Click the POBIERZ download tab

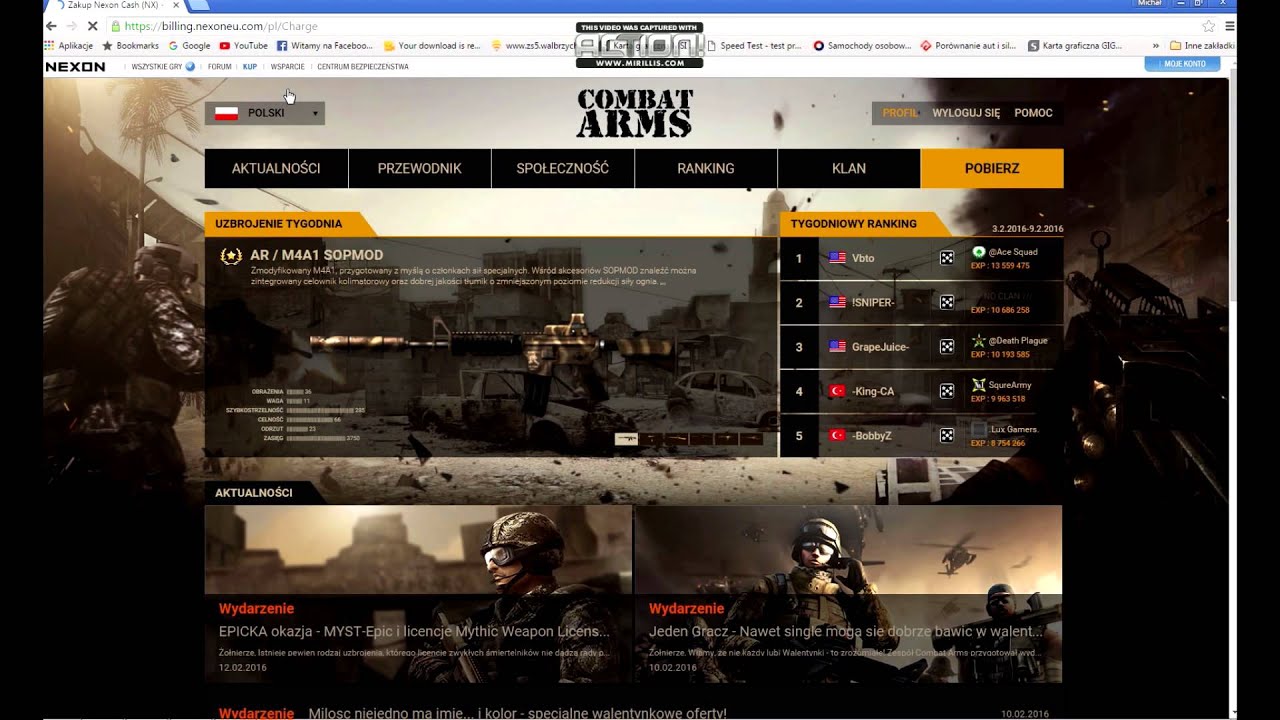tap(992, 168)
